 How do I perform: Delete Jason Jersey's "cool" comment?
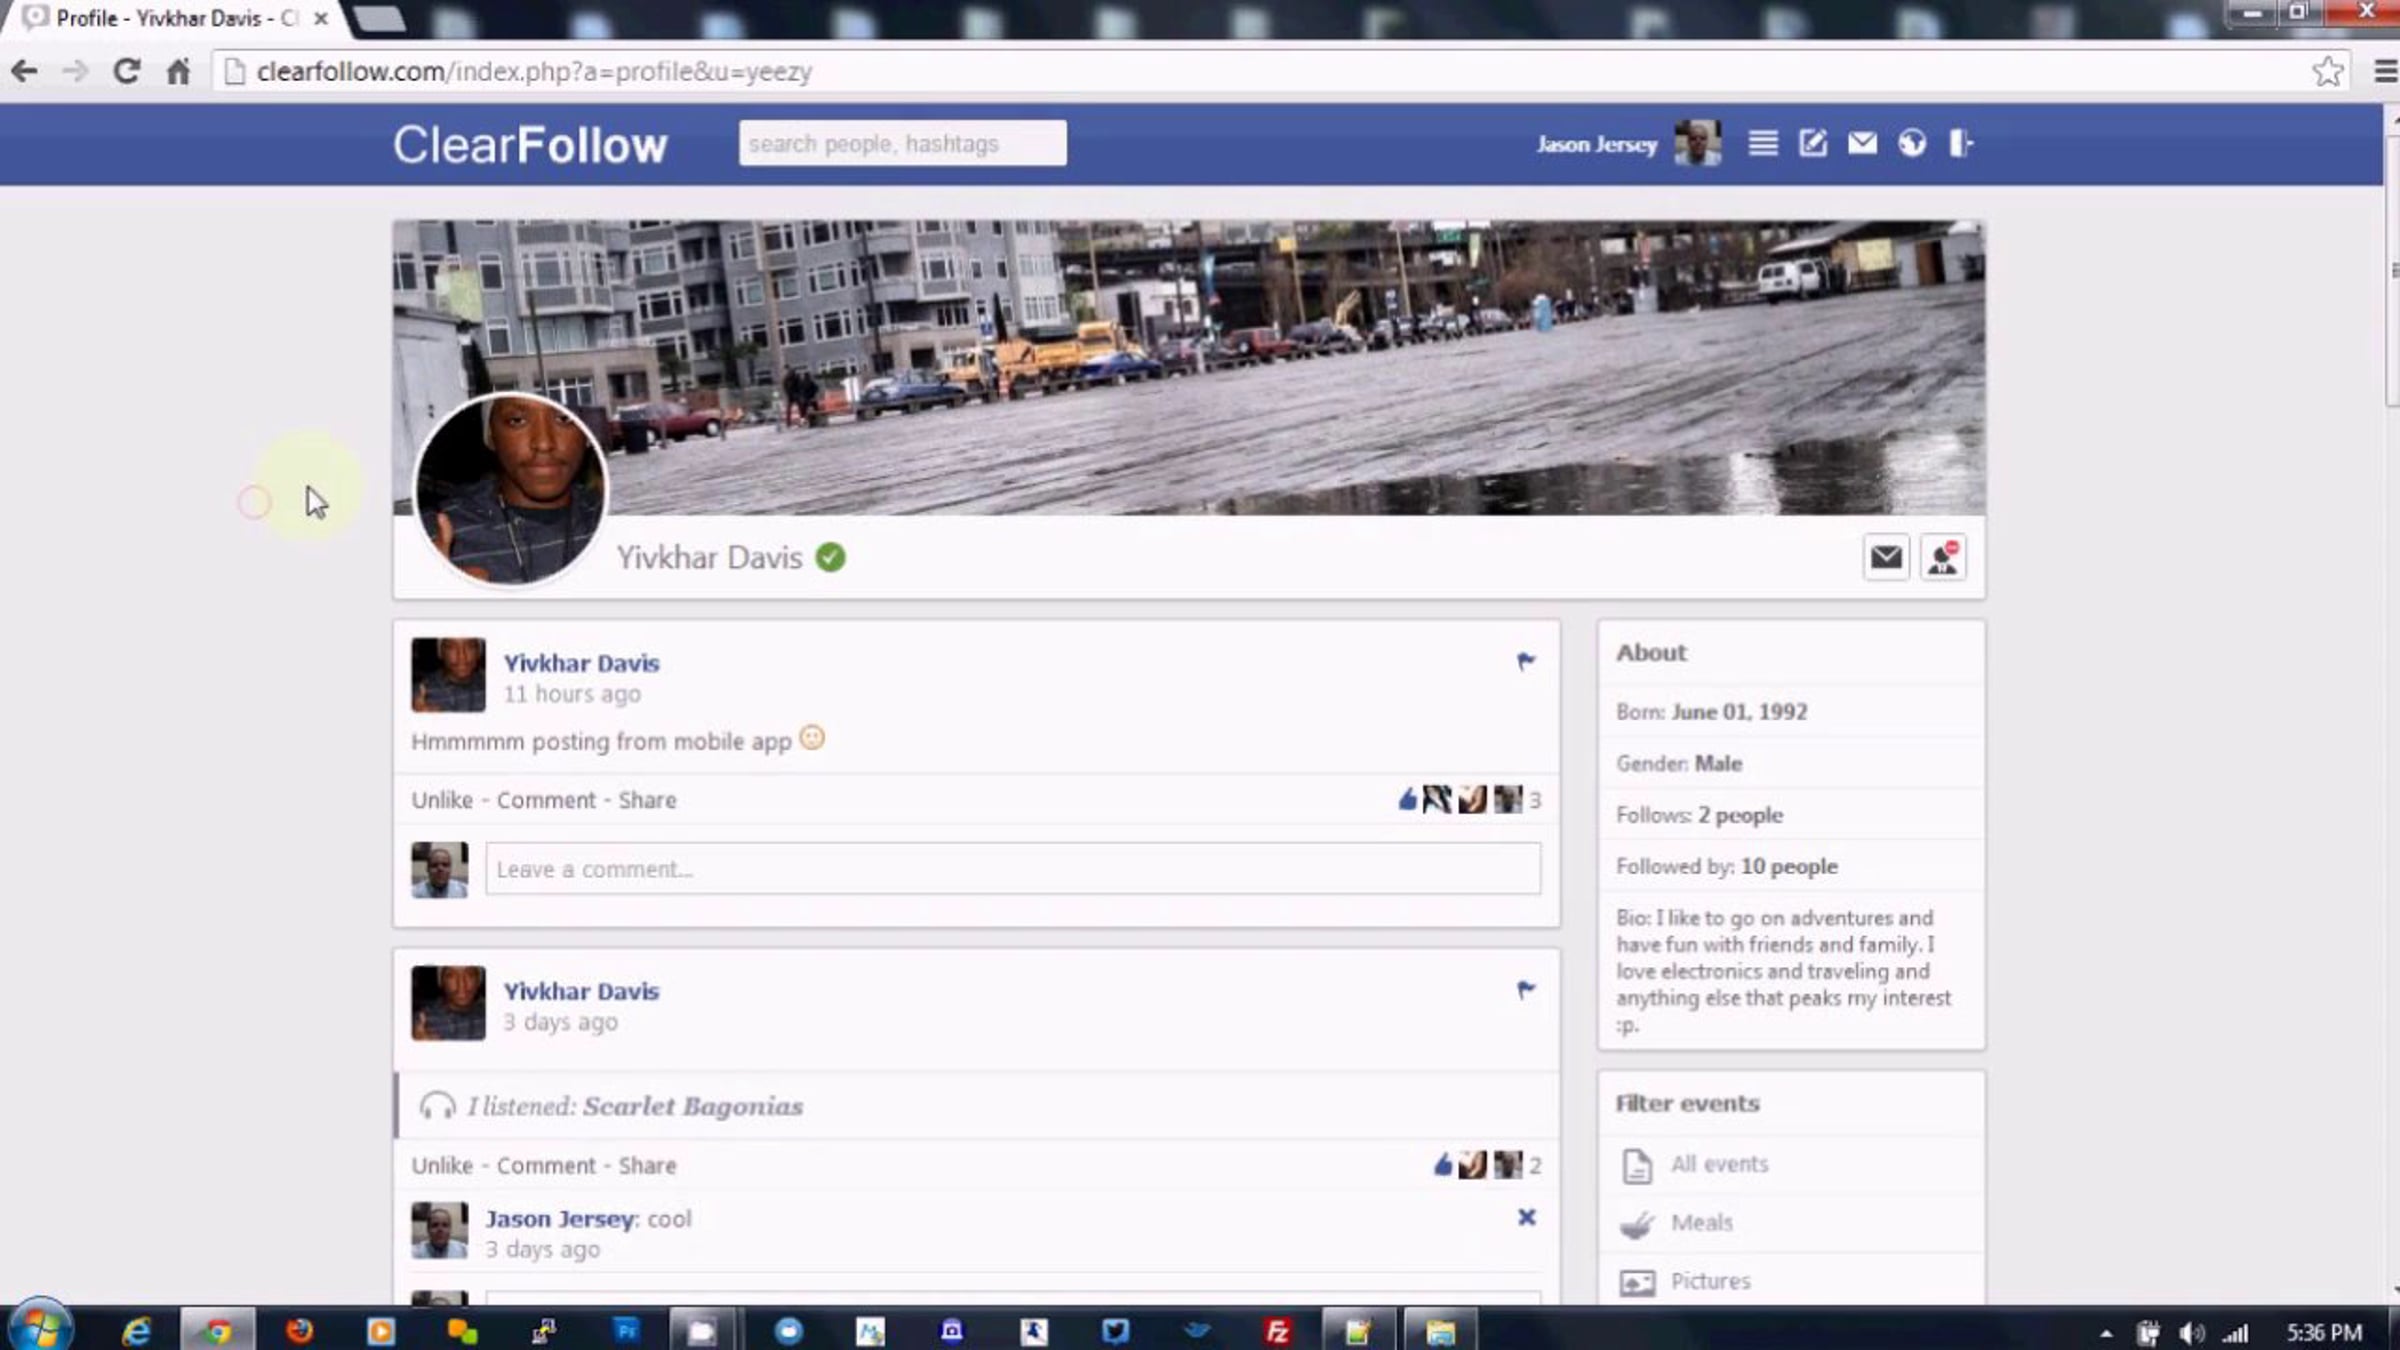[x=1526, y=1217]
